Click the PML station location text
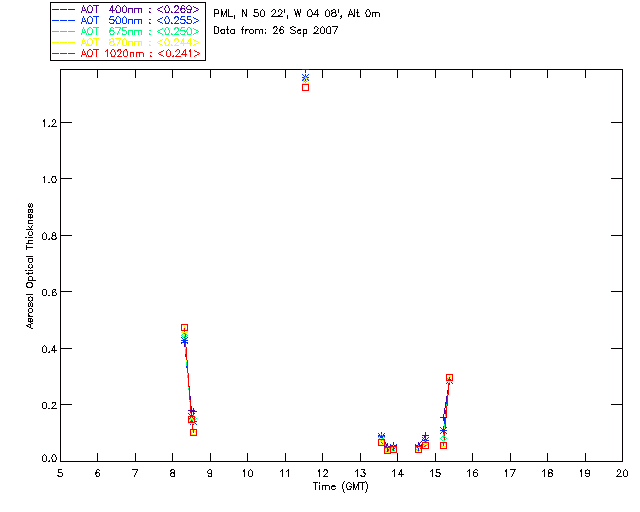 [297, 14]
